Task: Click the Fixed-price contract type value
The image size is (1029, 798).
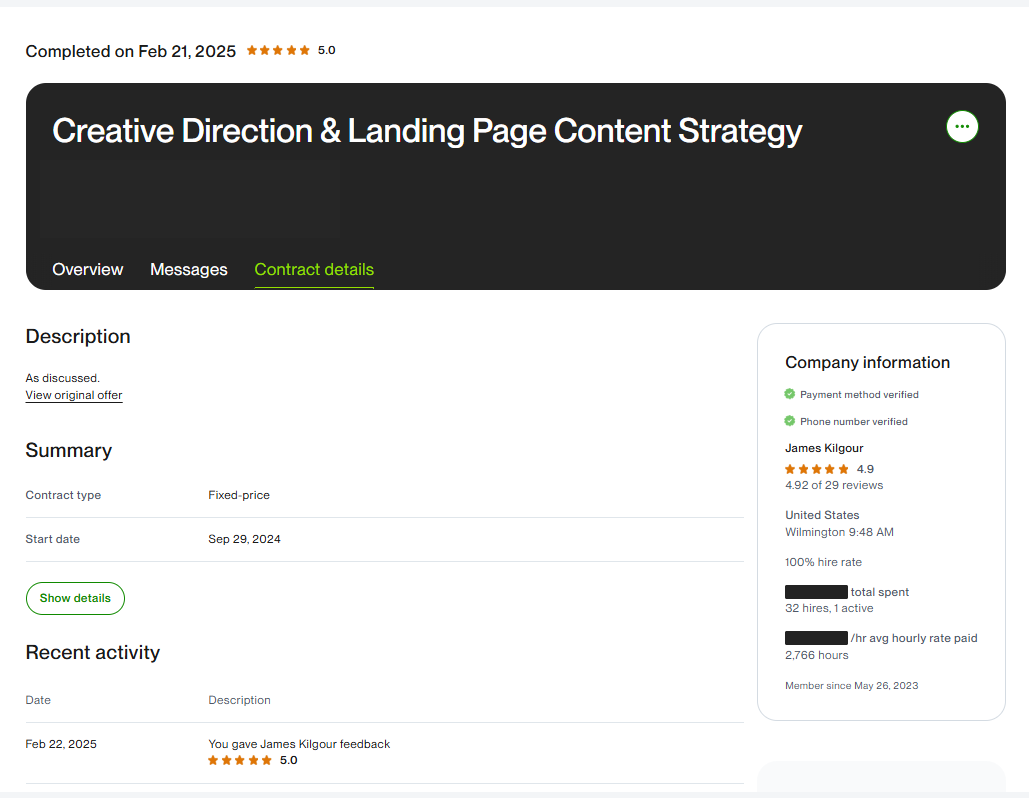Action: (239, 495)
